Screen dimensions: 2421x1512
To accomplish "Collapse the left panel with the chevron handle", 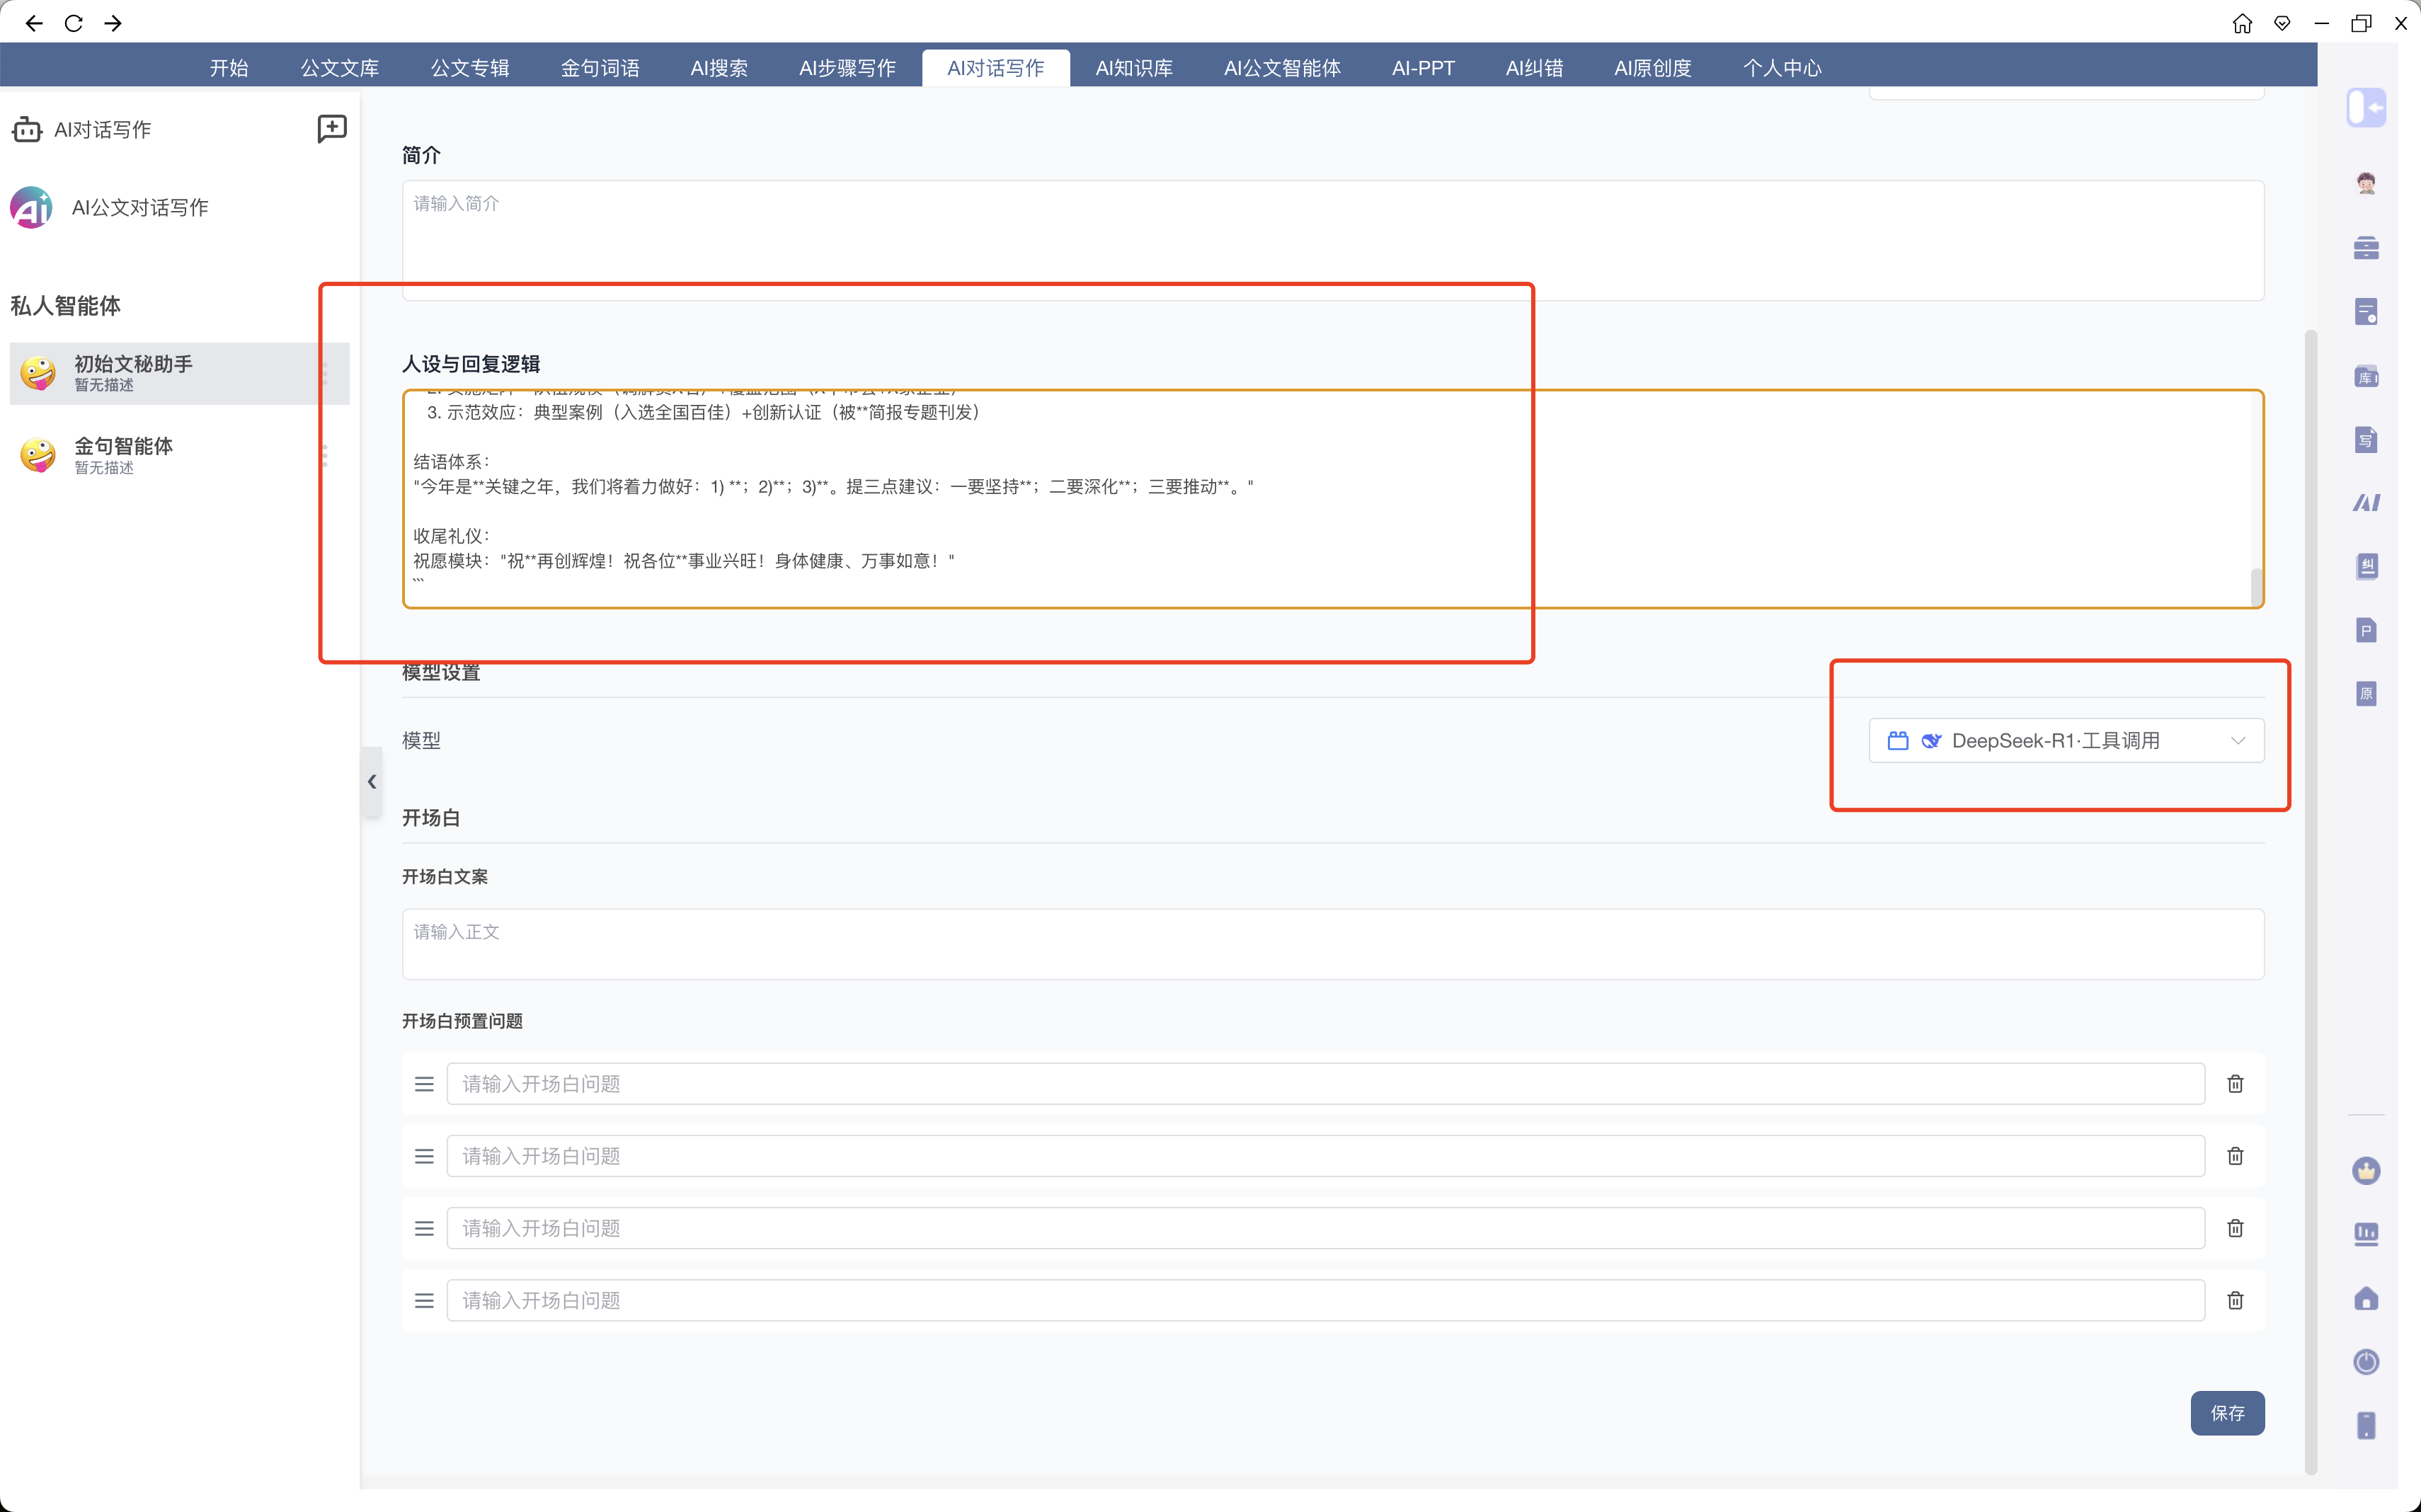I will pos(372,781).
